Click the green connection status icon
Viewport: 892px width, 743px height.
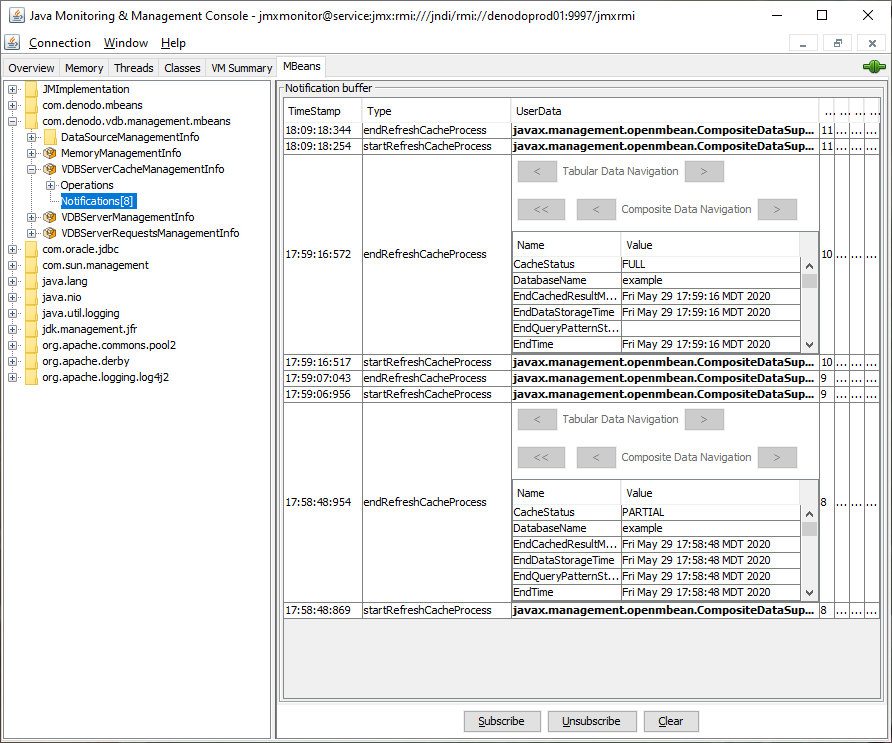point(874,67)
